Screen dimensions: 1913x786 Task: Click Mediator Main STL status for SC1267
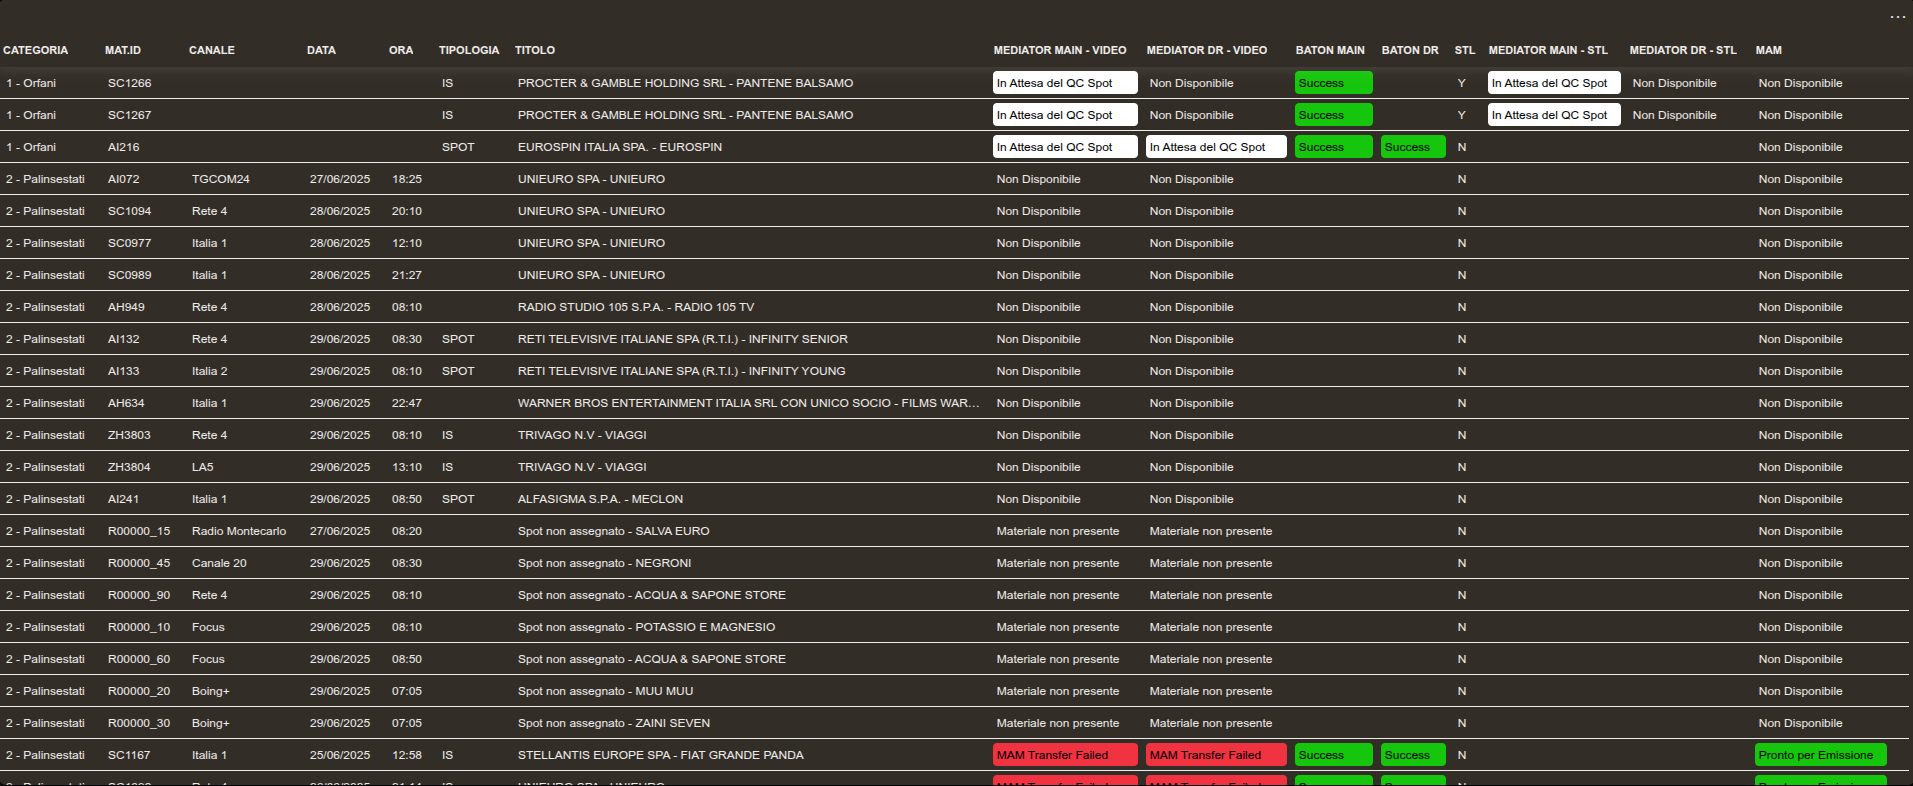point(1554,115)
